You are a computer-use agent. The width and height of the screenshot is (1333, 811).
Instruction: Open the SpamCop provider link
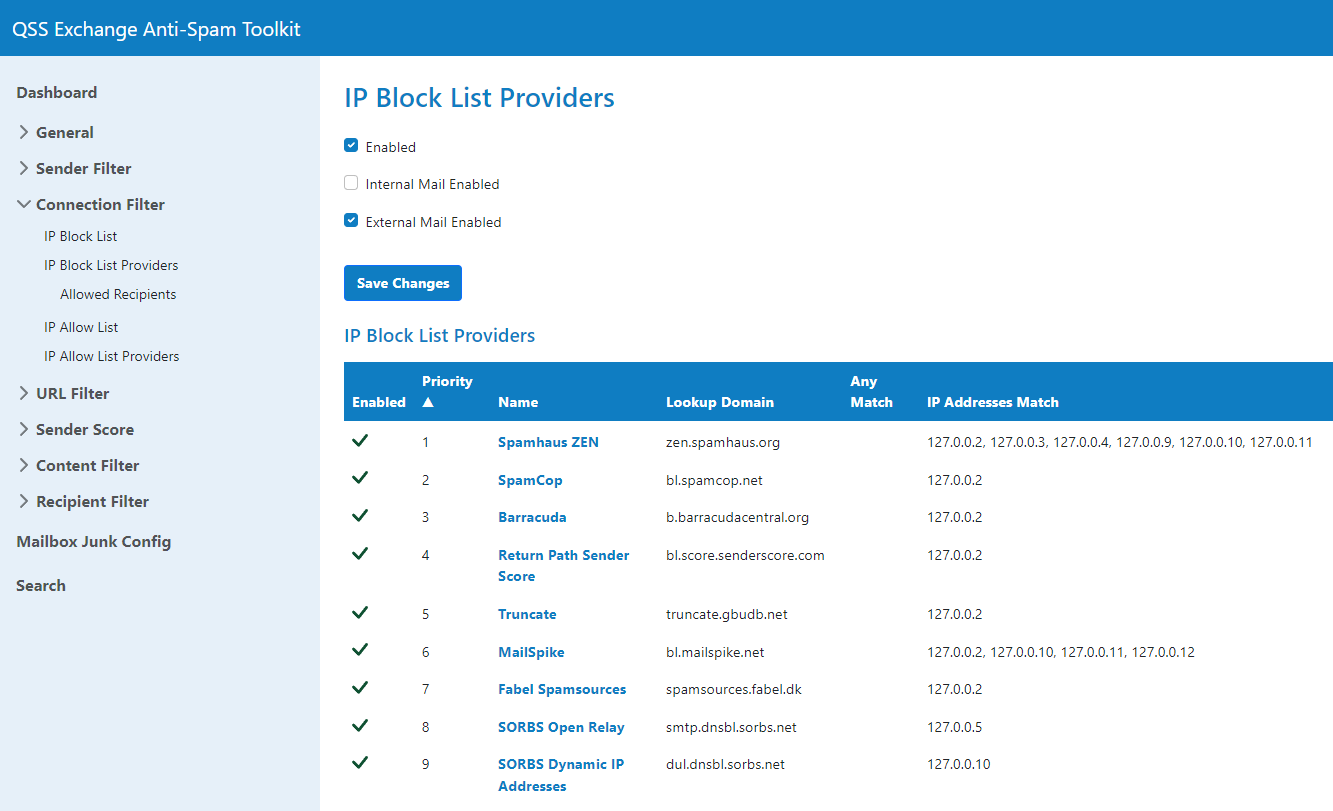click(x=530, y=480)
